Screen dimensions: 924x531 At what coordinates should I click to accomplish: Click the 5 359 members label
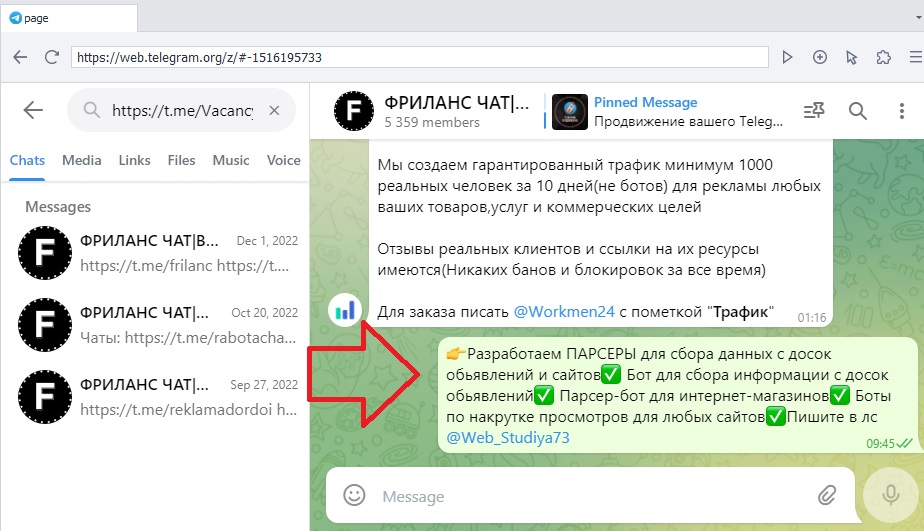pyautogui.click(x=432, y=123)
